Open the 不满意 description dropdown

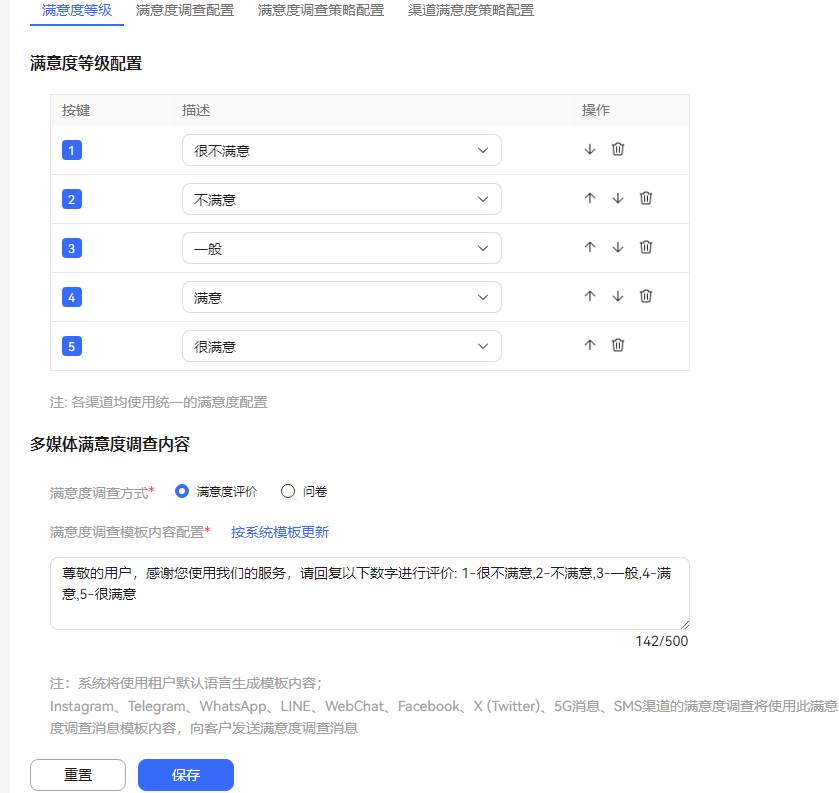[x=342, y=200]
